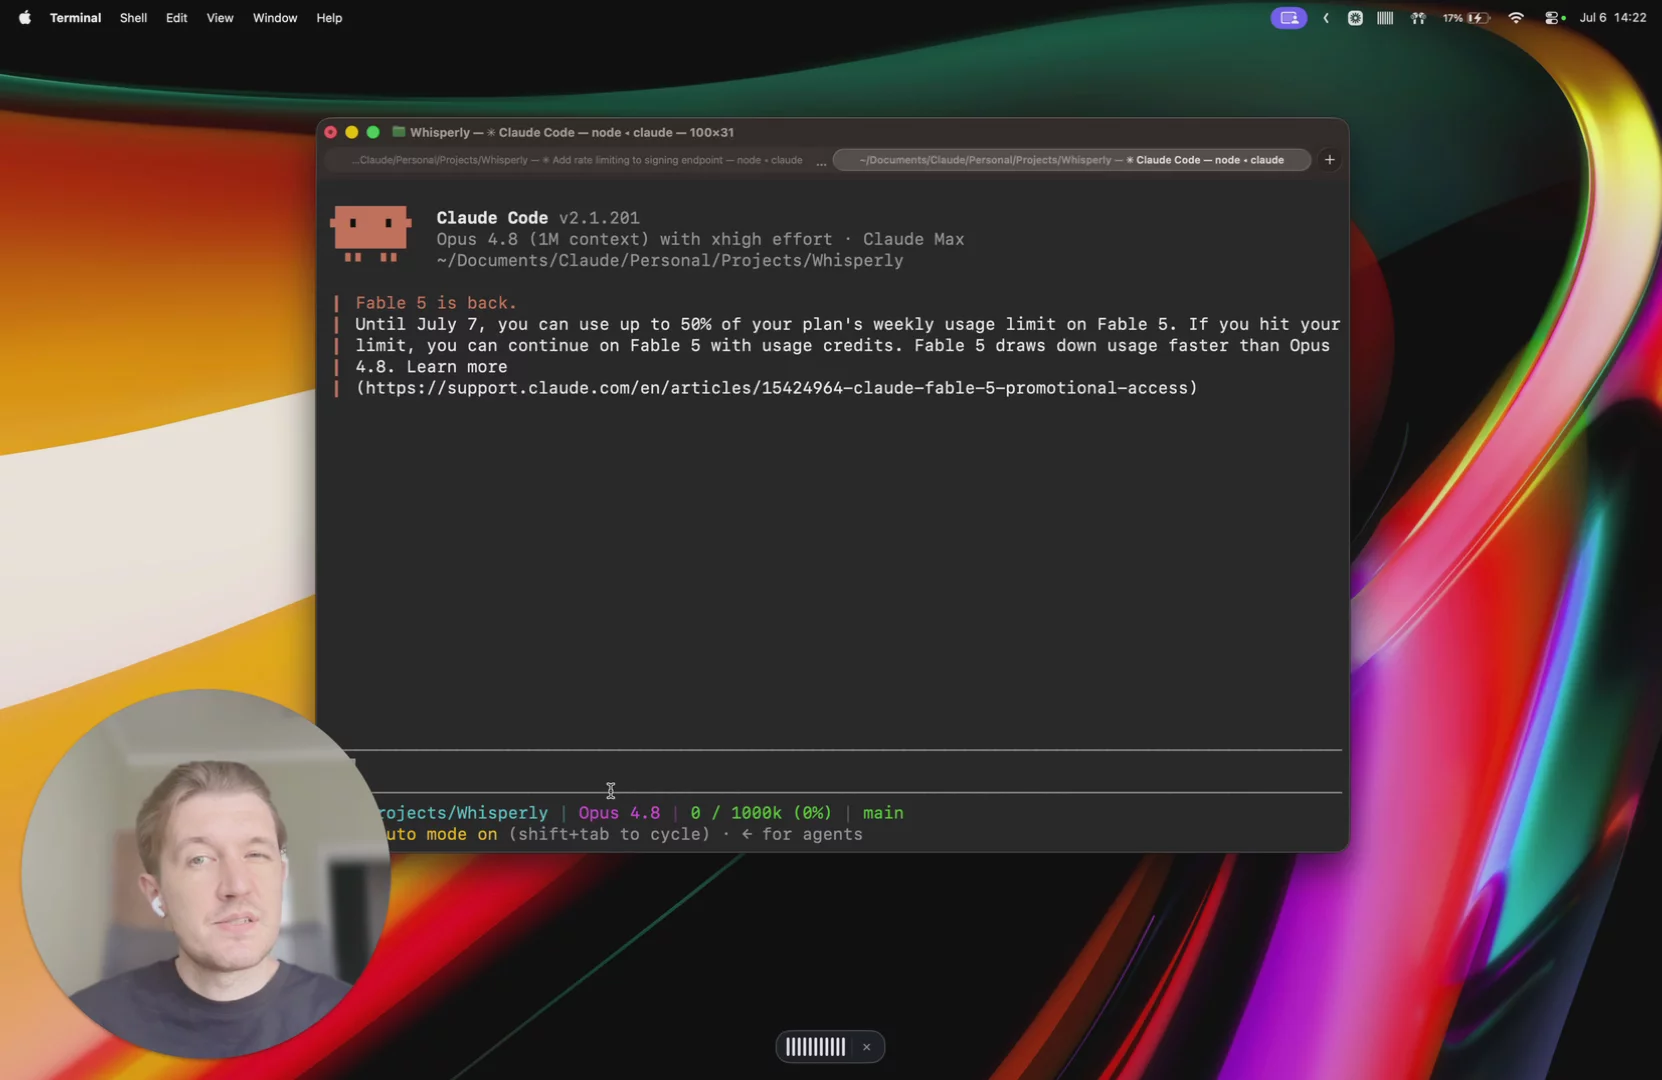Viewport: 1662px width, 1080px height.
Task: Click the sun-shaped menu bar app icon
Action: pos(1355,18)
